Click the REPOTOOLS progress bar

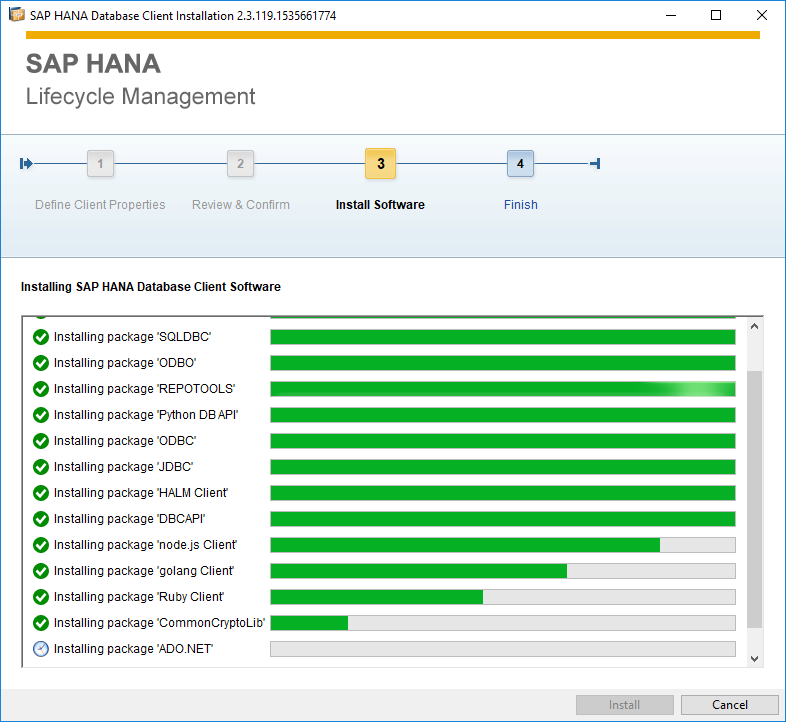pos(503,389)
